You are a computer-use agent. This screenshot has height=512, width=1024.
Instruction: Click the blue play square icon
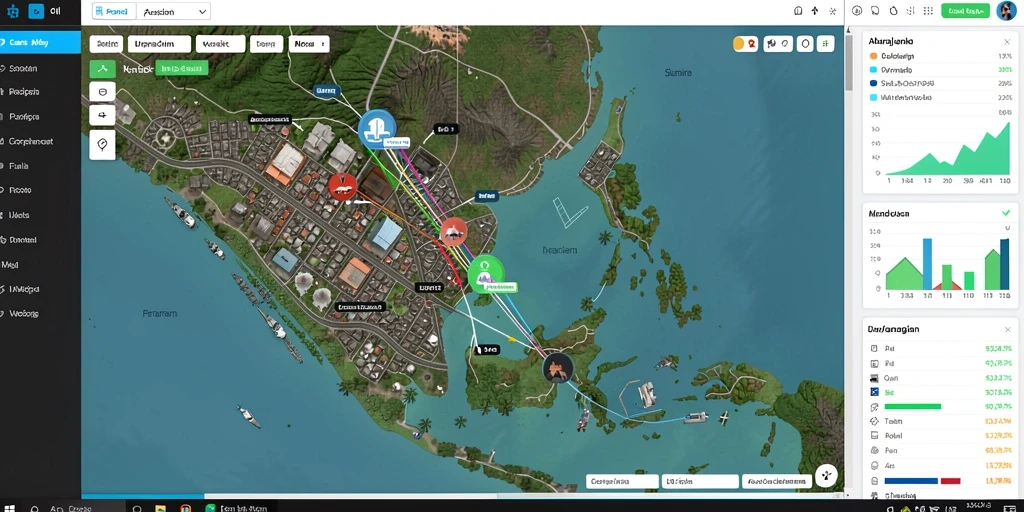[x=36, y=11]
